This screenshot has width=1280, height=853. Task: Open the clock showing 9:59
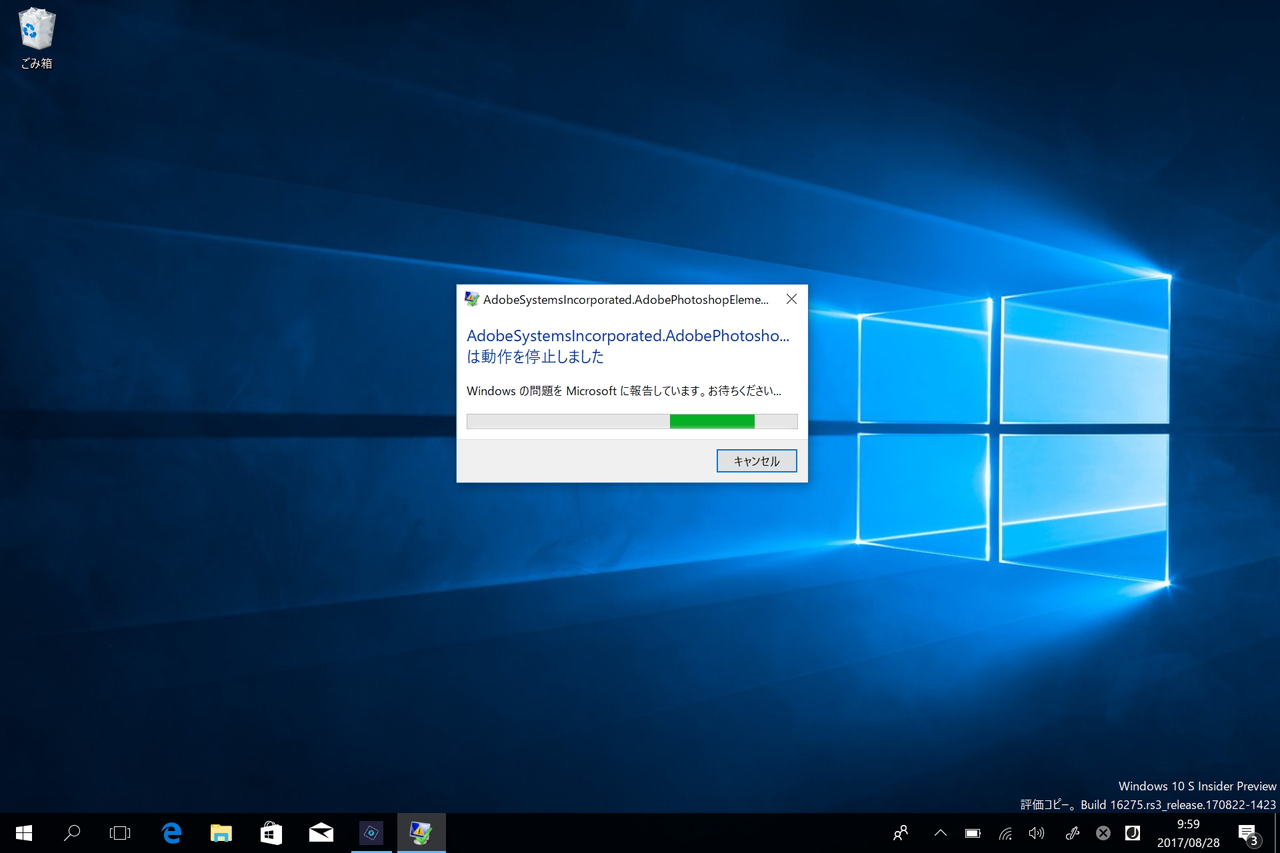click(1188, 833)
